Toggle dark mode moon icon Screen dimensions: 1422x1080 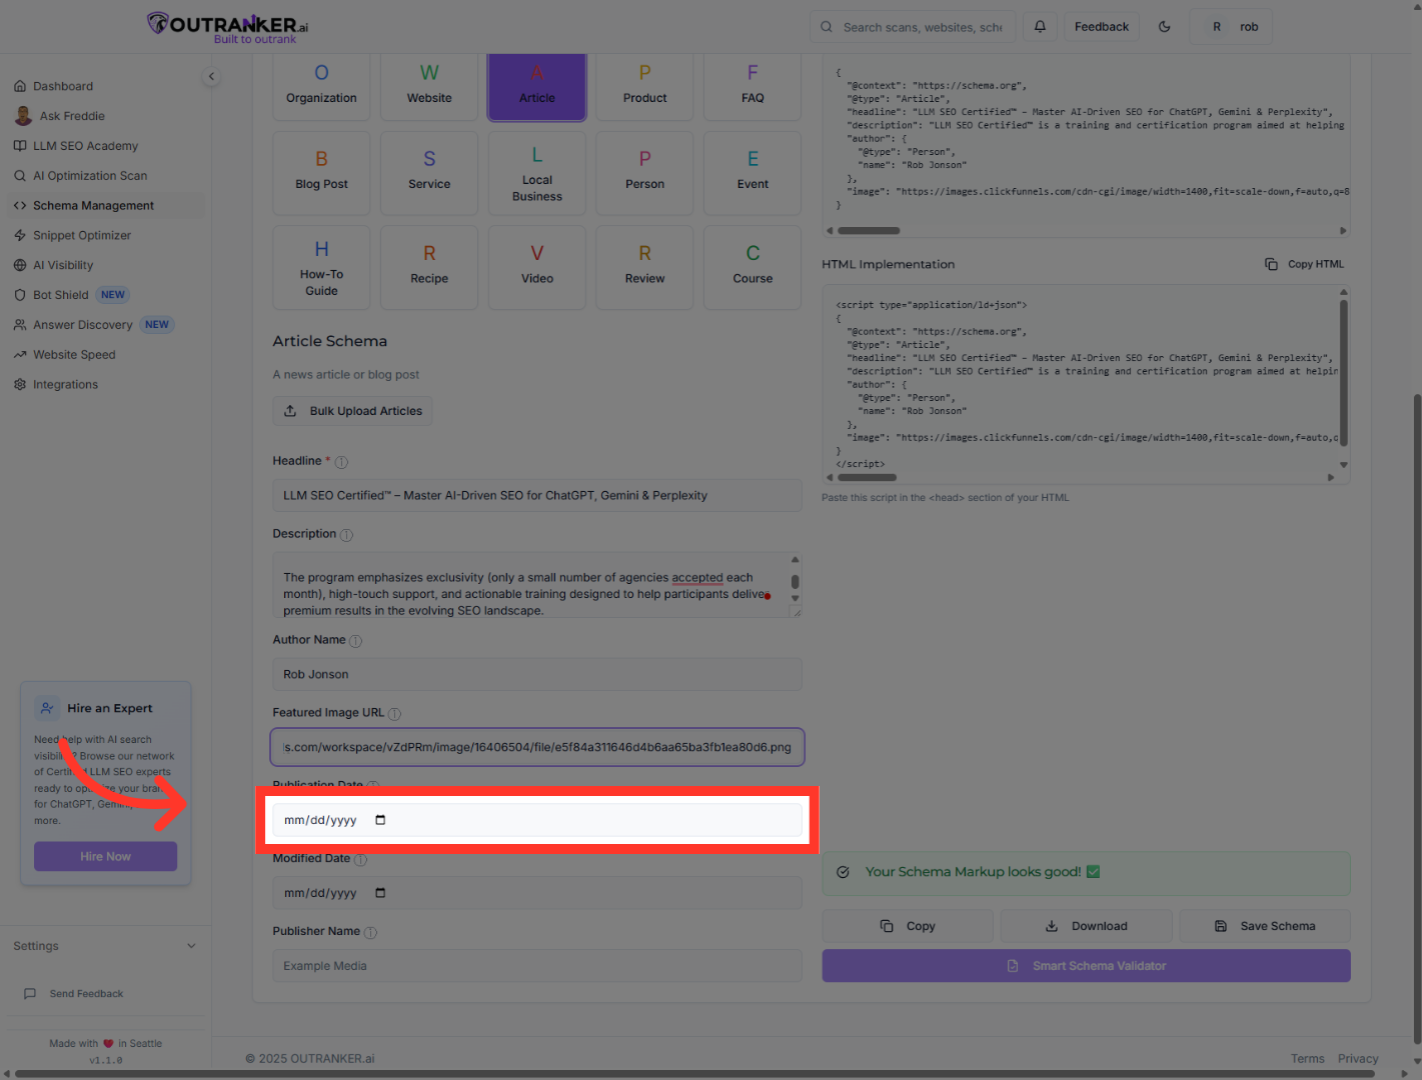coord(1164,27)
